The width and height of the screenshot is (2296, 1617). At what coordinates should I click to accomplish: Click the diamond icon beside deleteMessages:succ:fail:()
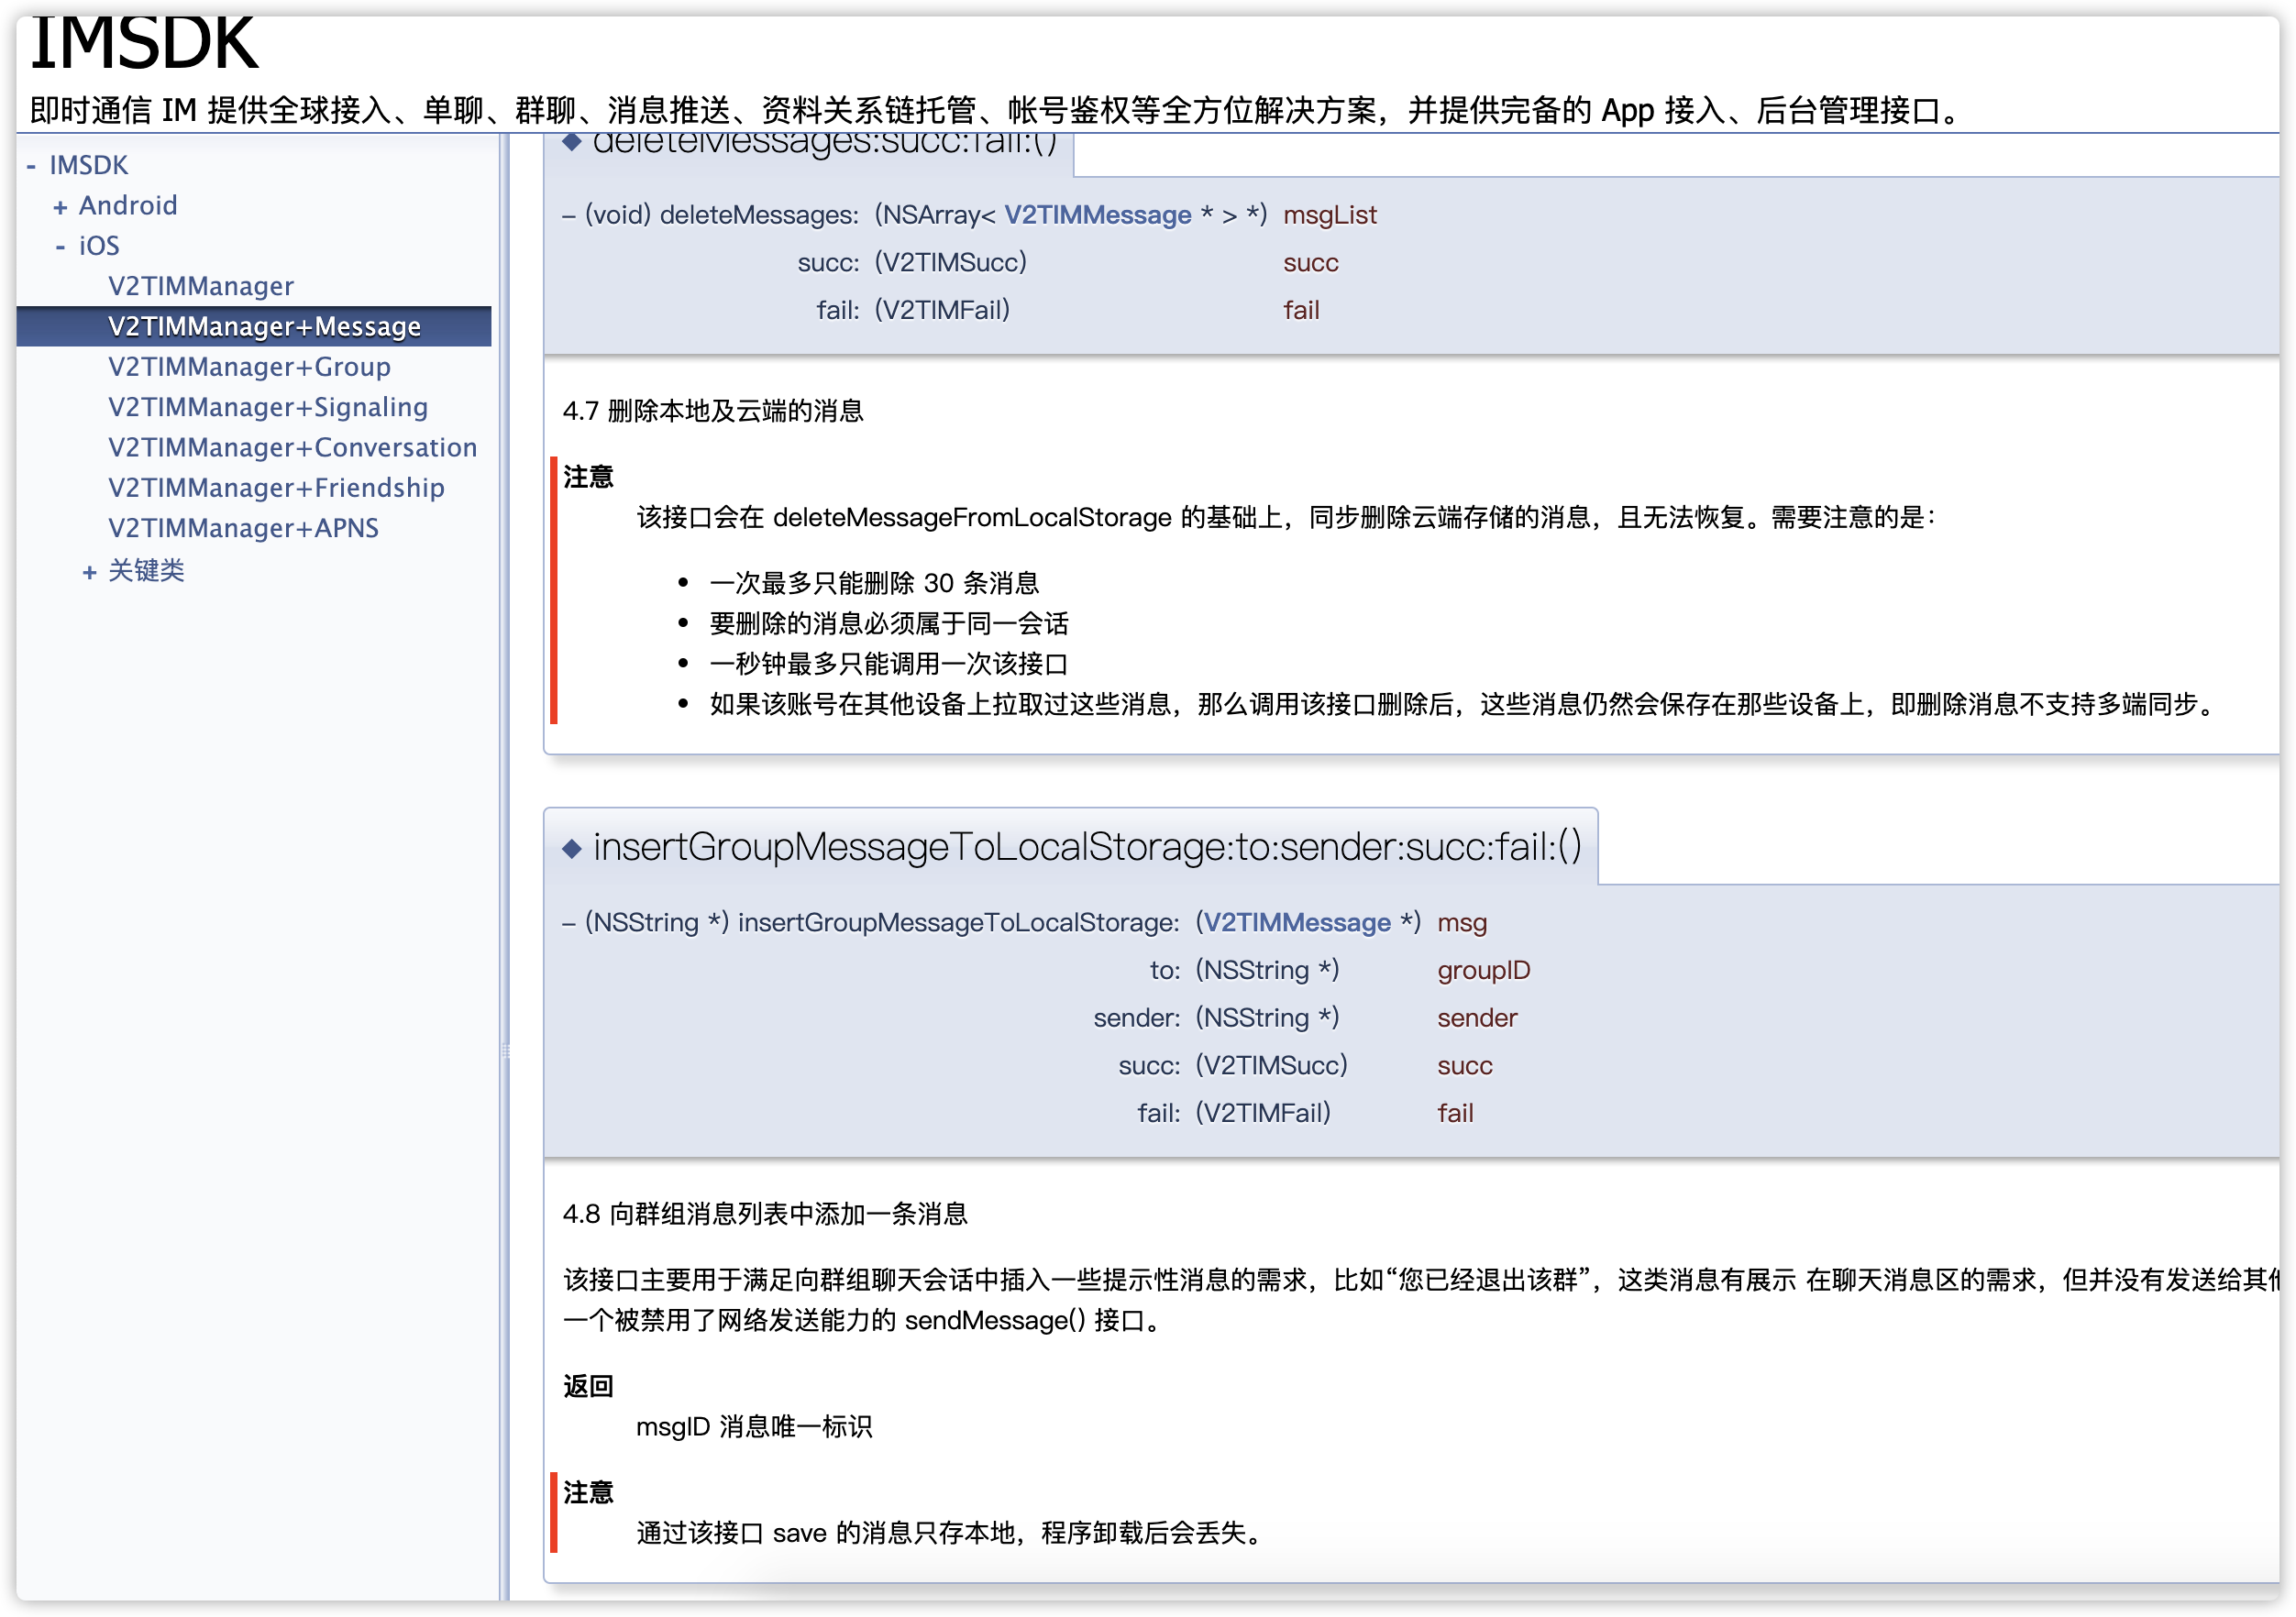(x=573, y=143)
